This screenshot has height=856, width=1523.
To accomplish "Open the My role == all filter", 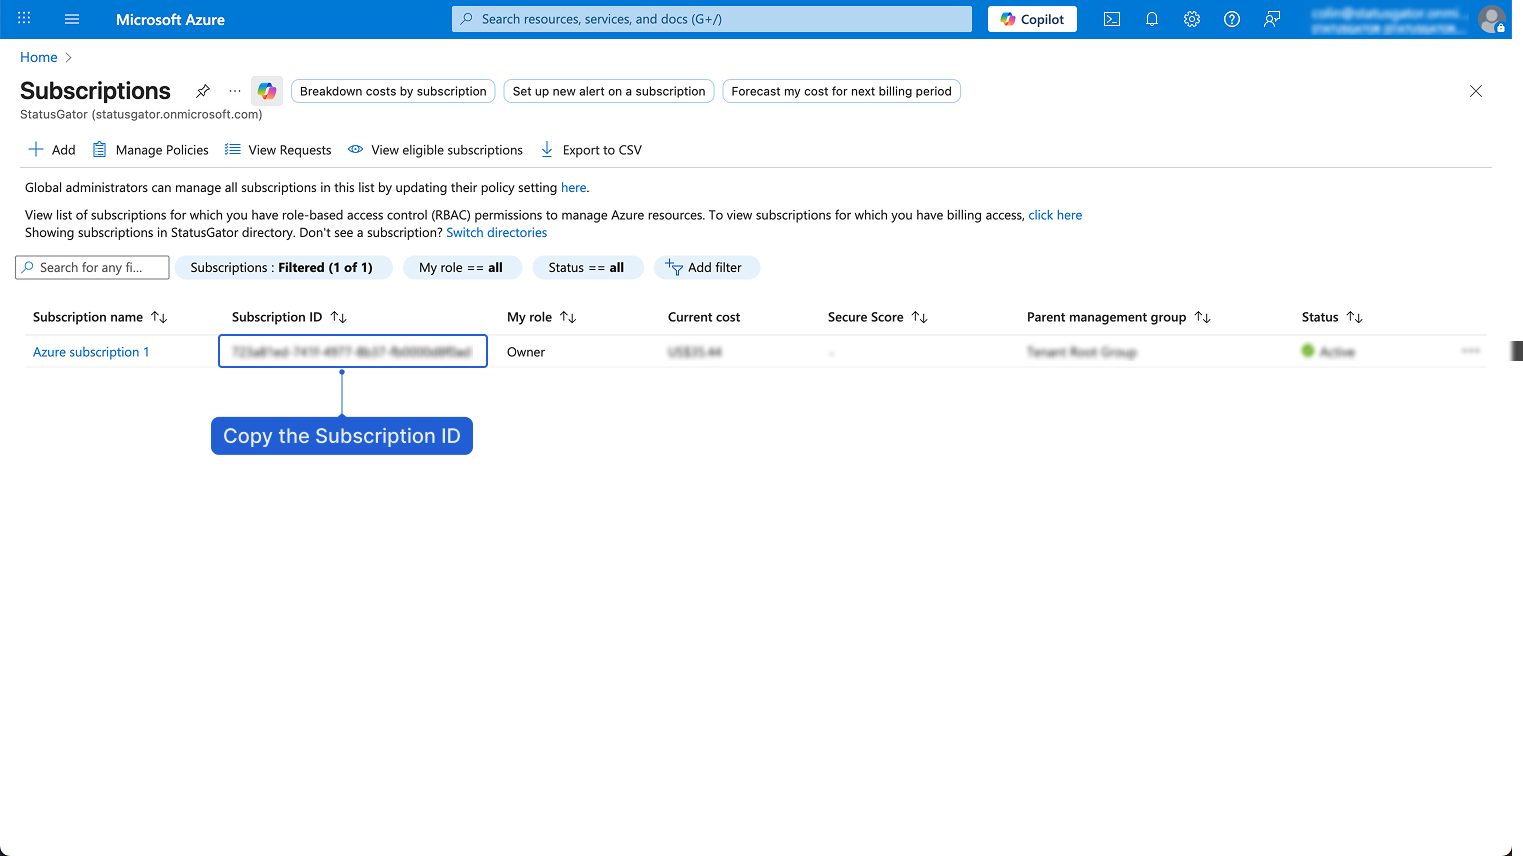I will coord(461,268).
